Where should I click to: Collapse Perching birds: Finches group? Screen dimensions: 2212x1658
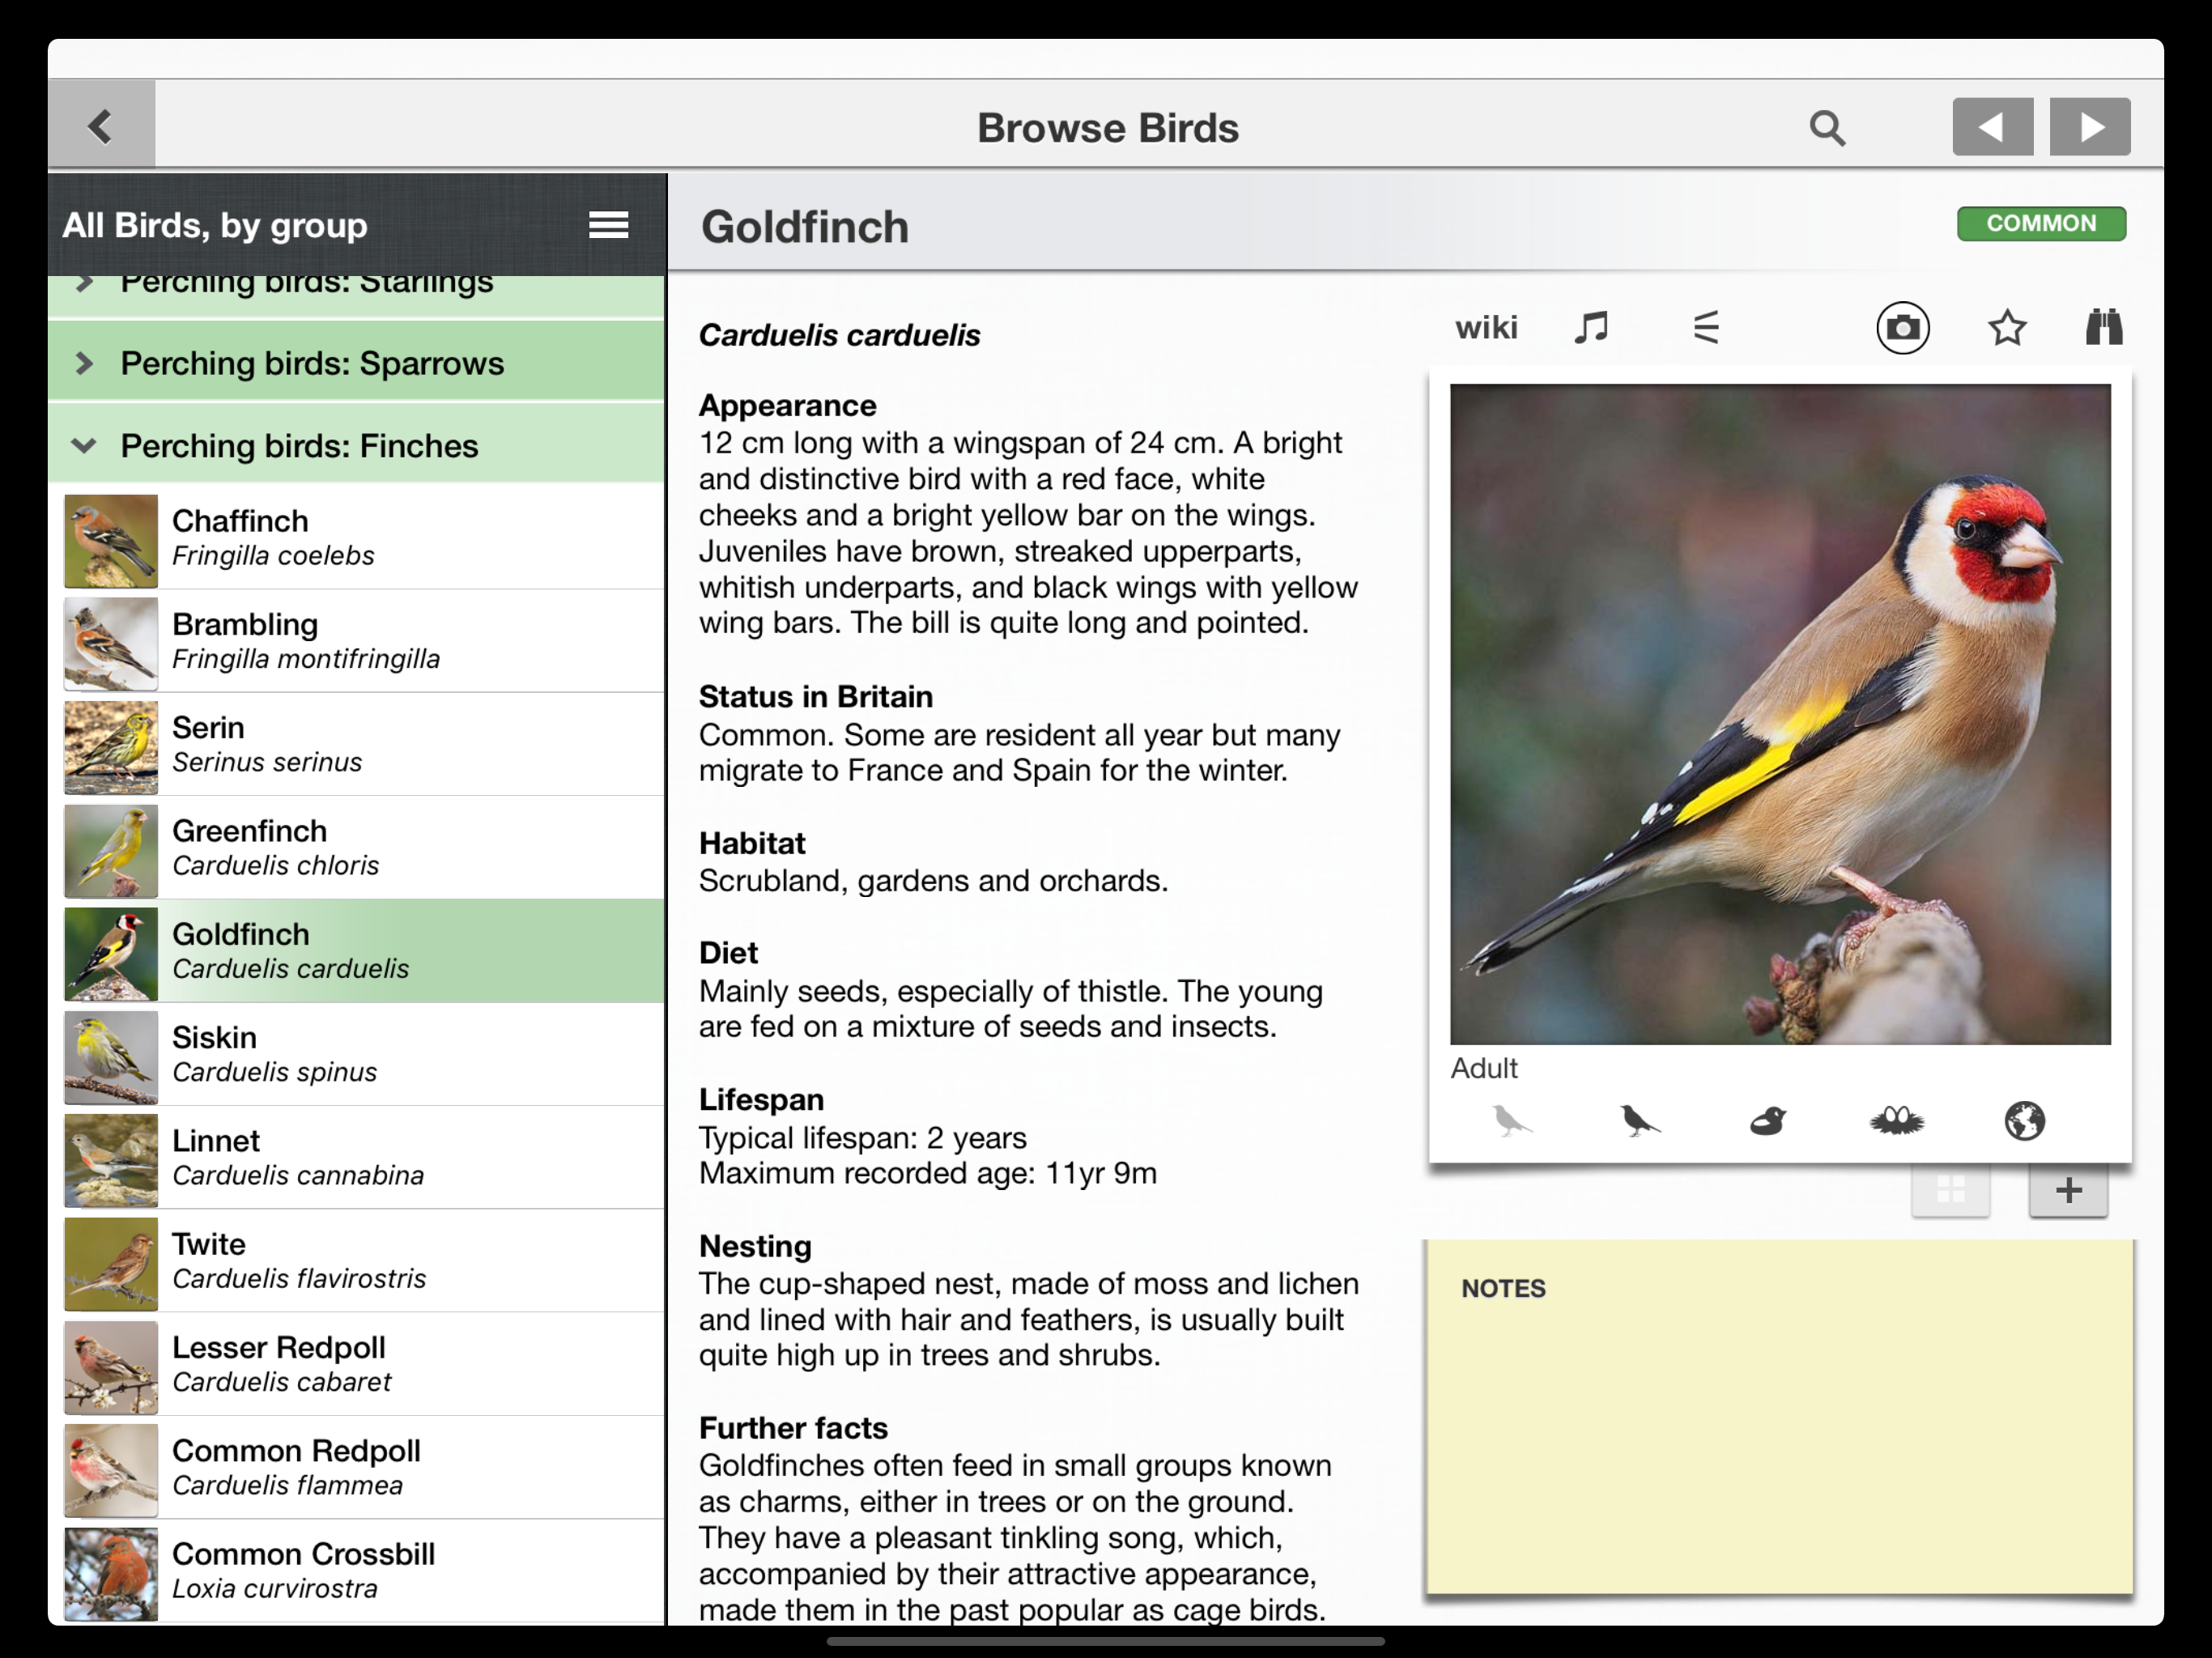click(x=356, y=445)
